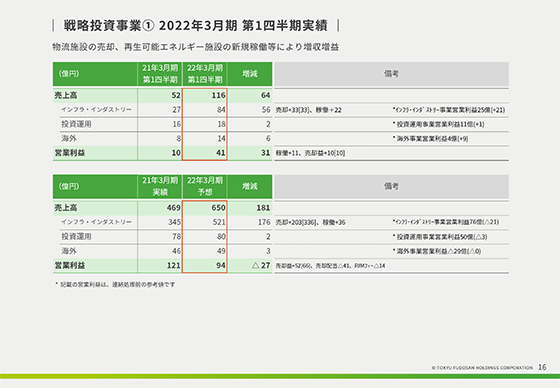Screen dimensions: 560x388
Task: Click the note 海外事業営業利益4億(+9)
Action: pos(431,139)
